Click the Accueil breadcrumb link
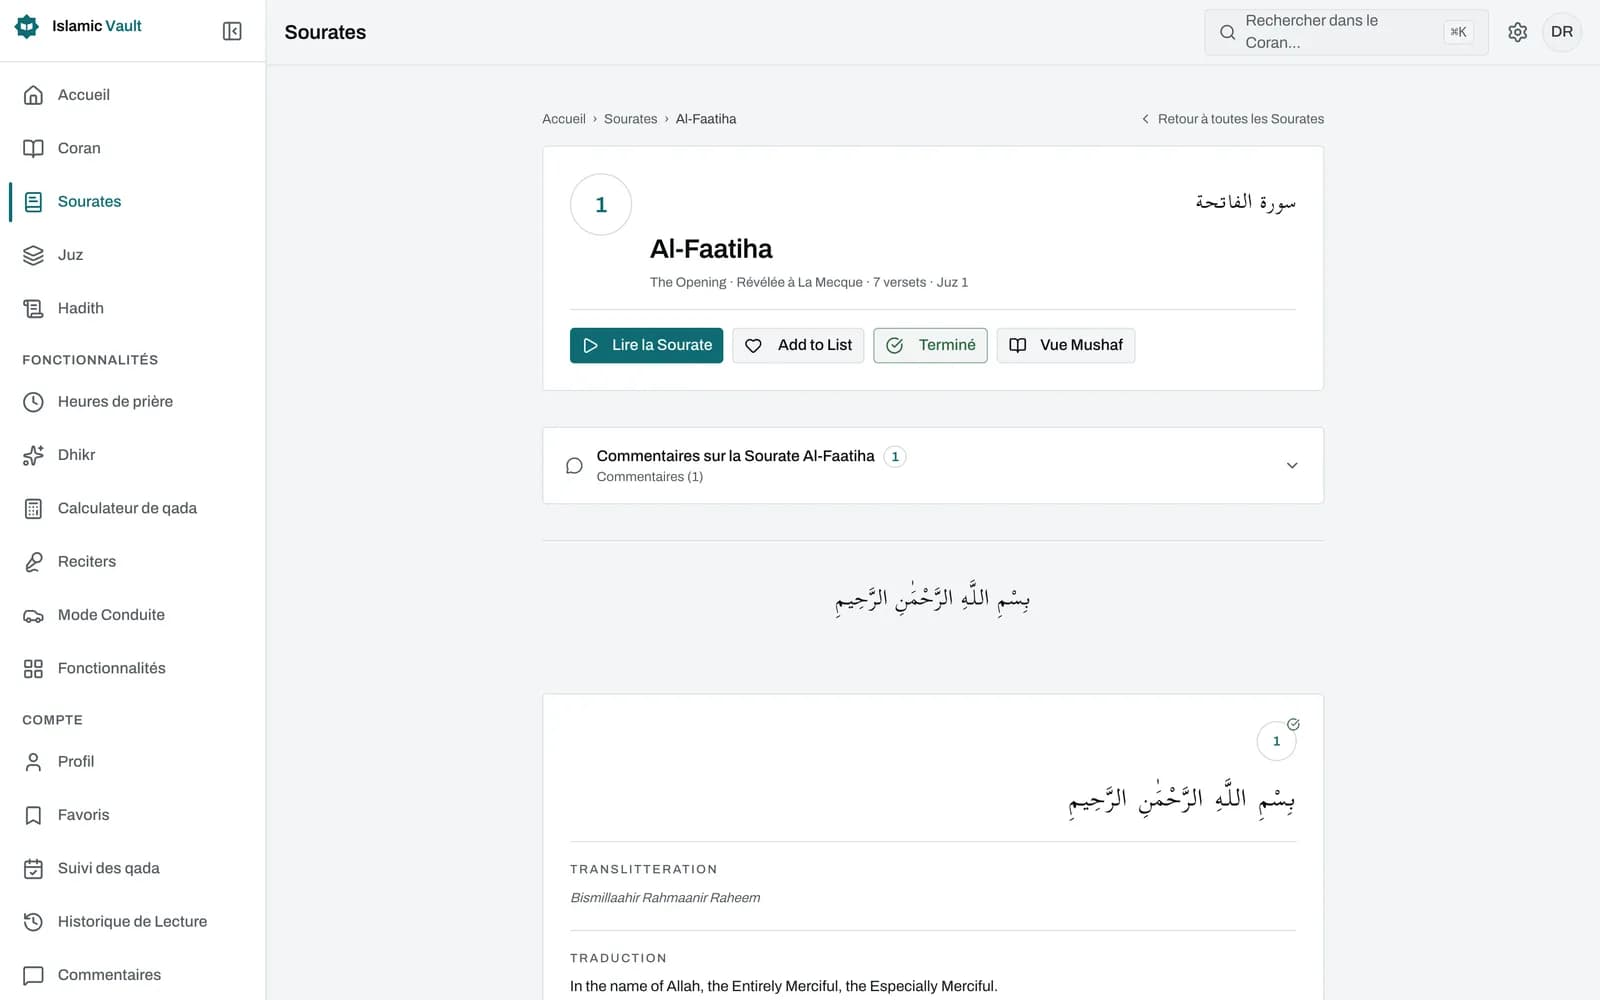The image size is (1600, 1000). (564, 119)
